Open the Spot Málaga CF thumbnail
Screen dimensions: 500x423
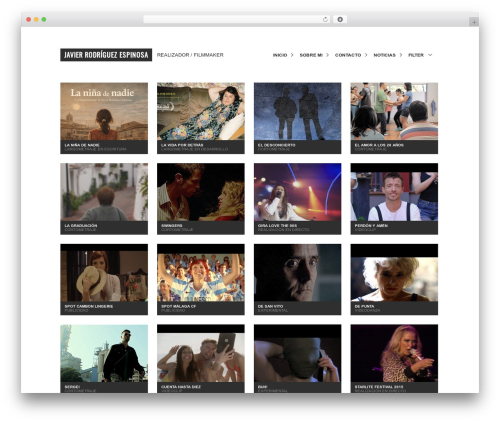201,273
